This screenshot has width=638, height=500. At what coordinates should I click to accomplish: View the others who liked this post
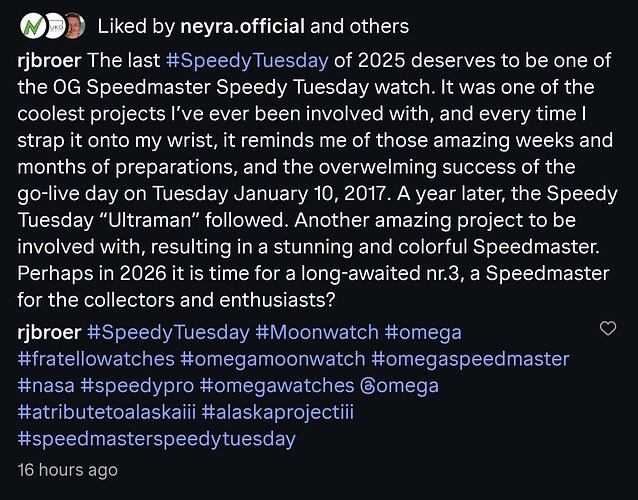point(381,25)
